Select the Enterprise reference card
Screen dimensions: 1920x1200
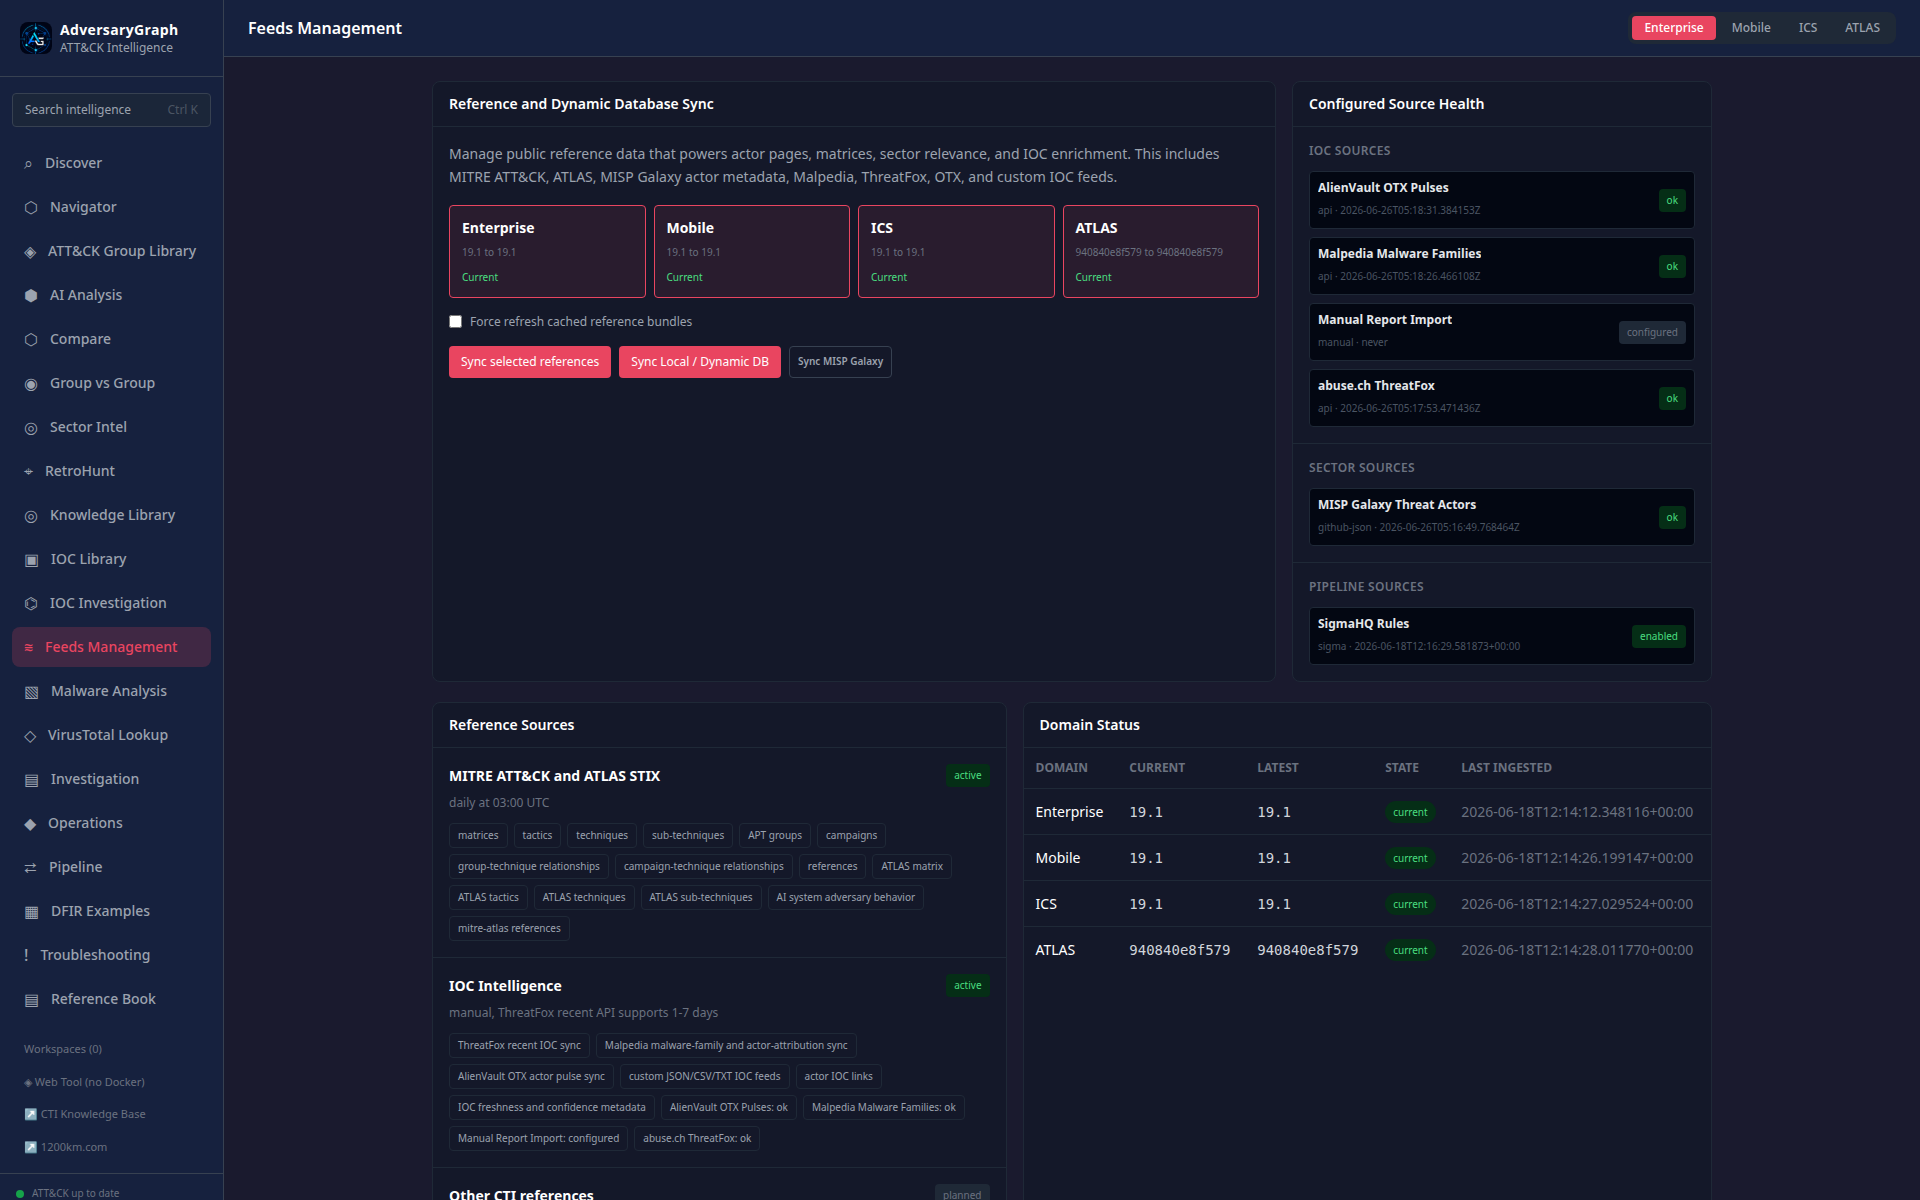click(547, 252)
